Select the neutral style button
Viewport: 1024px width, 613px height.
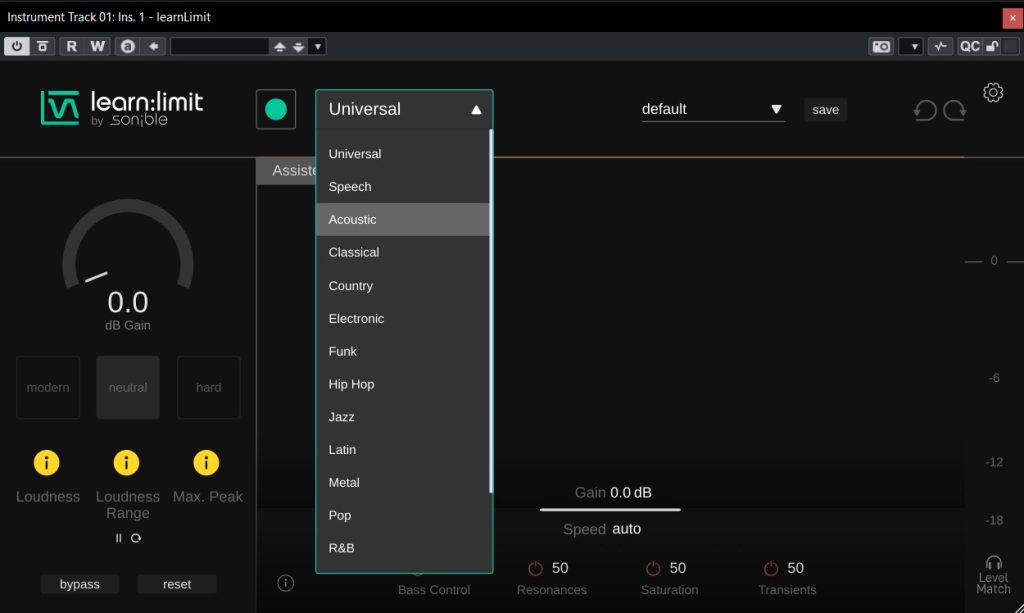pyautogui.click(x=128, y=387)
